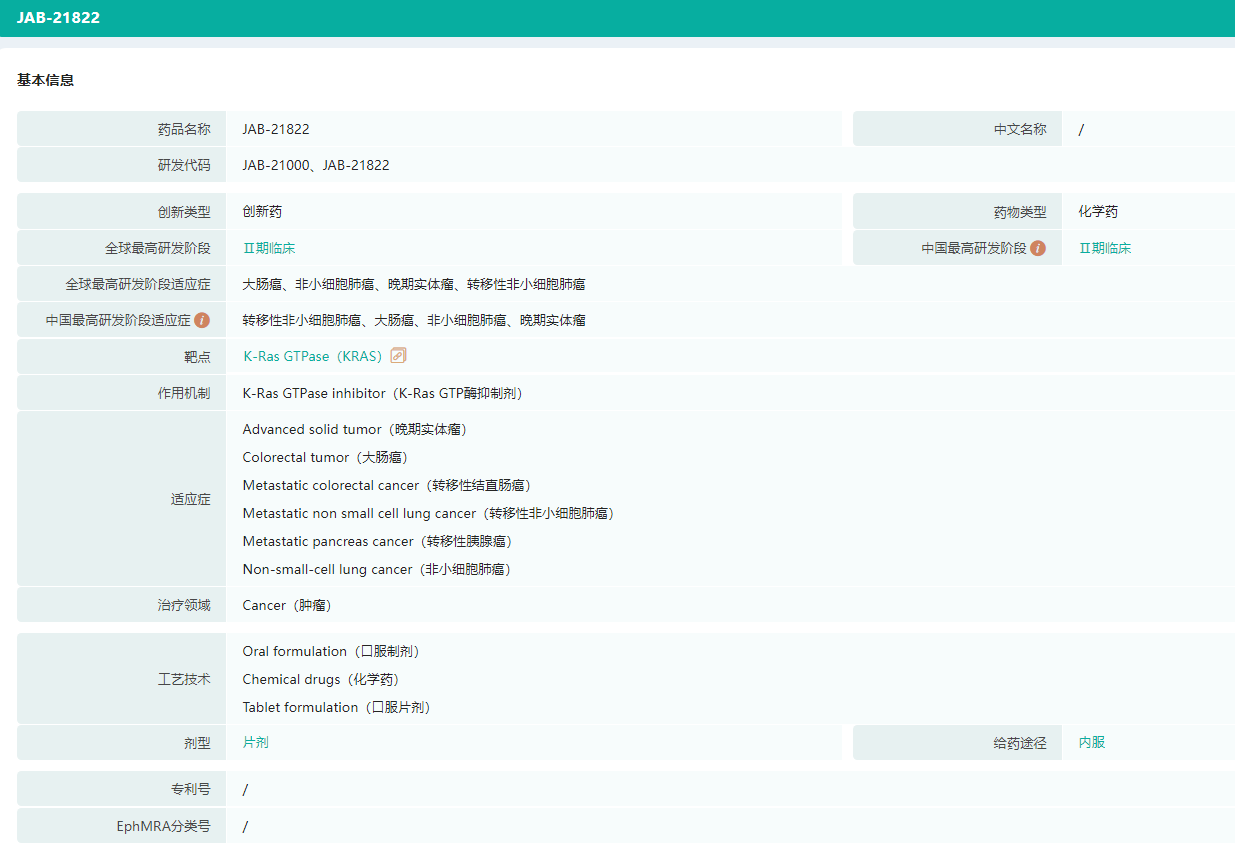Select the 药品名称 value JAB-21822
This screenshot has width=1235, height=845.
click(x=276, y=129)
